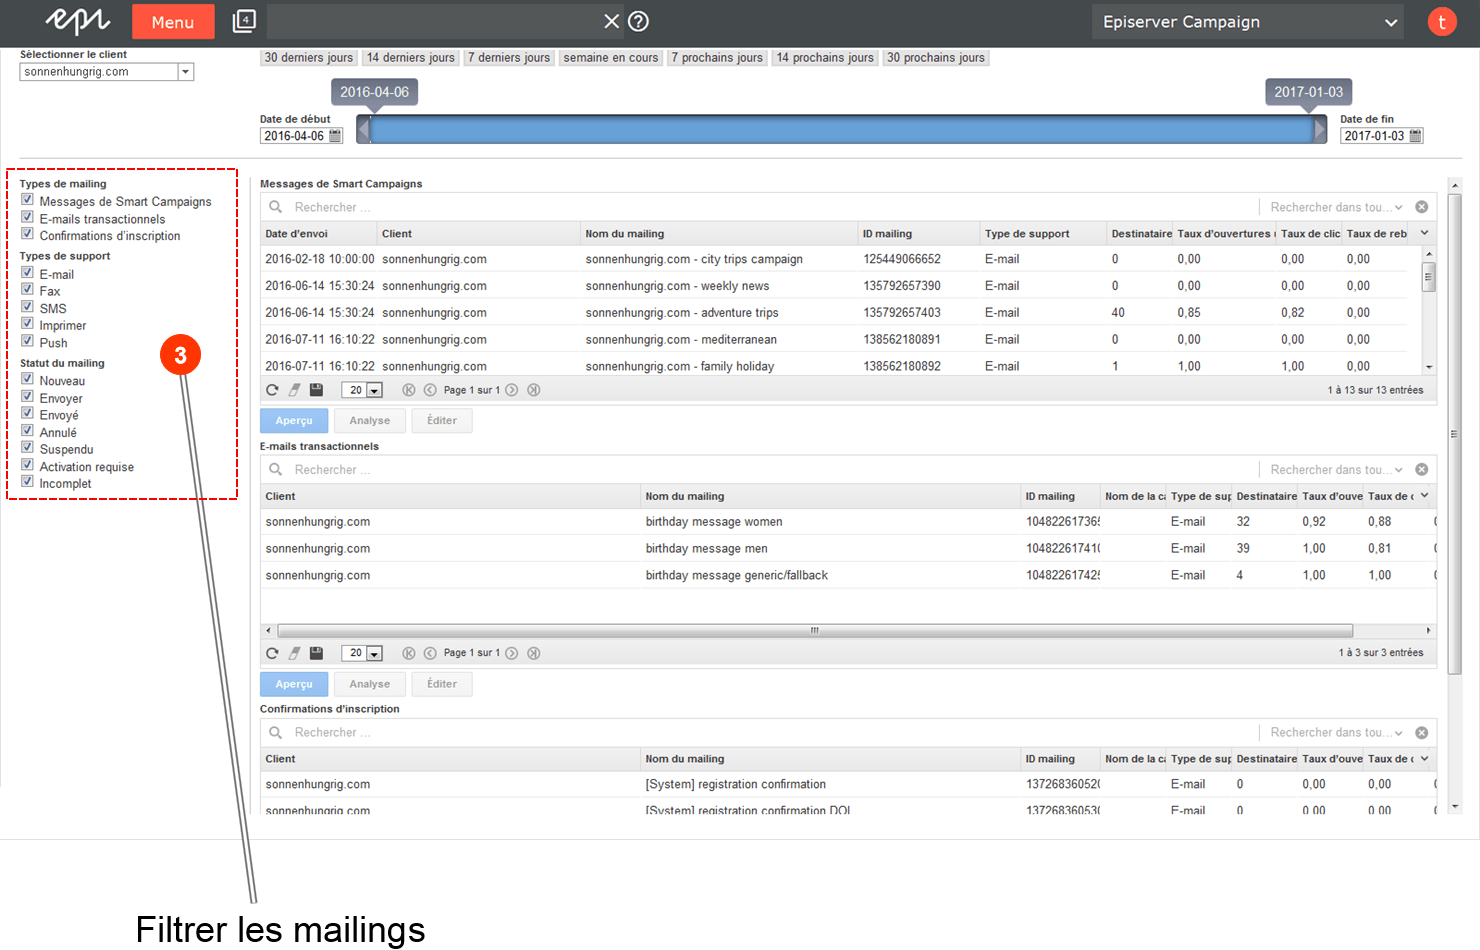This screenshot has width=1480, height=950.
Task: Toggle the Incomplet status checkbox
Action: [x=27, y=482]
